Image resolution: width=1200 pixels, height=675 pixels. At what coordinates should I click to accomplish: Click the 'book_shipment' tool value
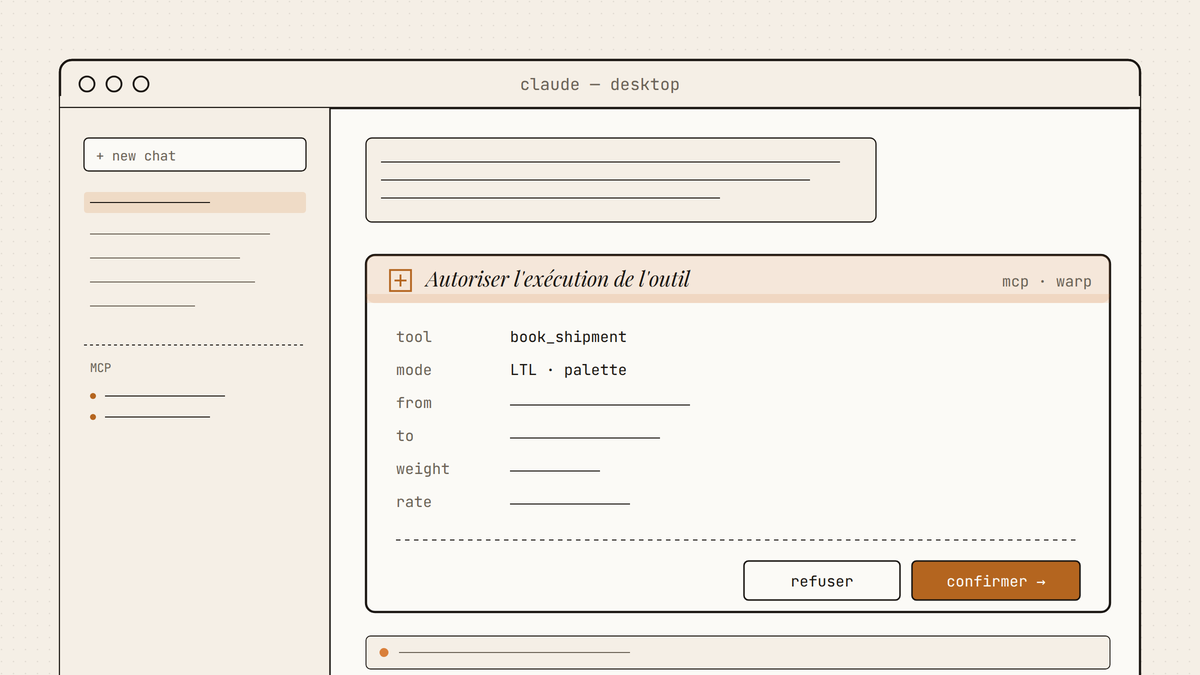568,337
